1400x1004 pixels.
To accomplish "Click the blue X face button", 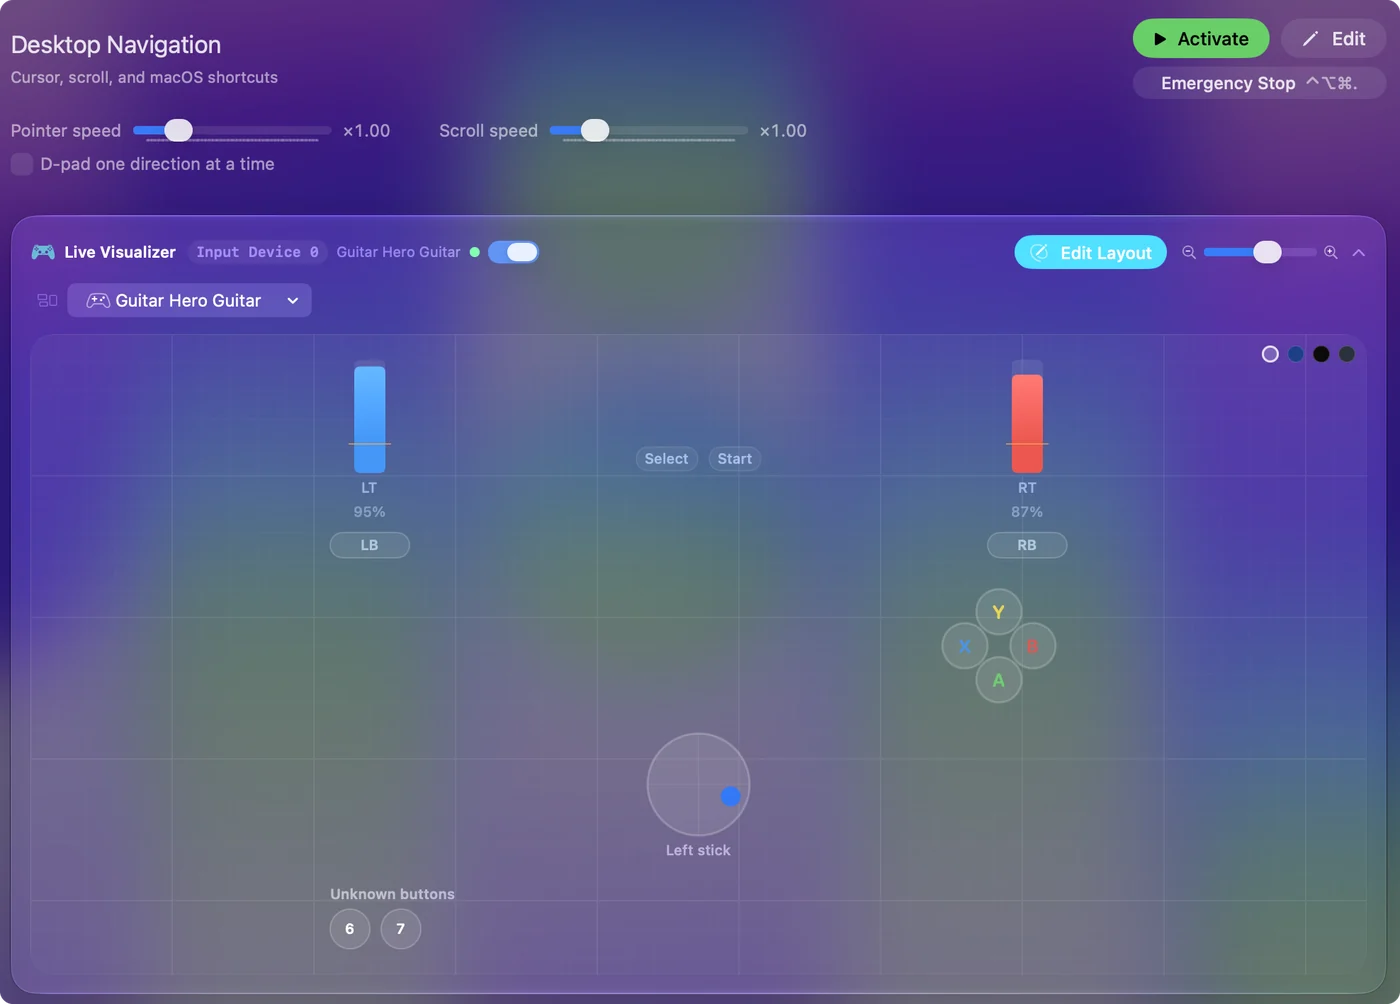I will point(965,646).
